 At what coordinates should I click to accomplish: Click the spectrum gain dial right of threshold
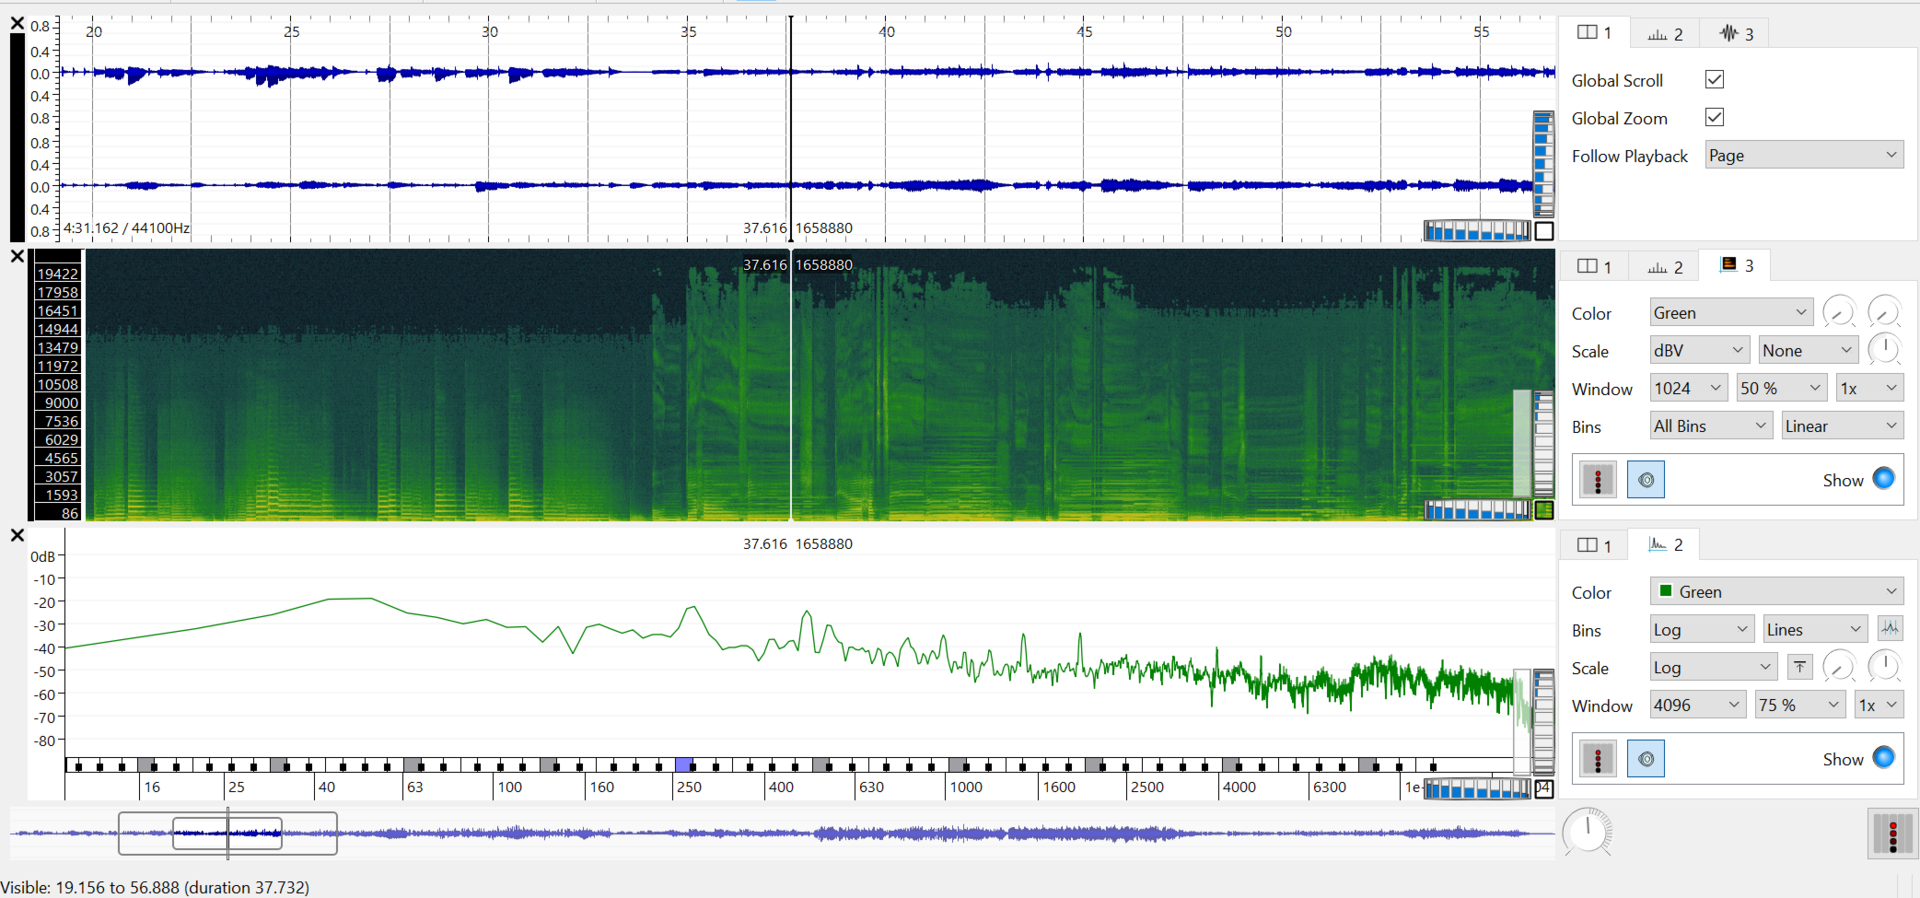(1884, 667)
